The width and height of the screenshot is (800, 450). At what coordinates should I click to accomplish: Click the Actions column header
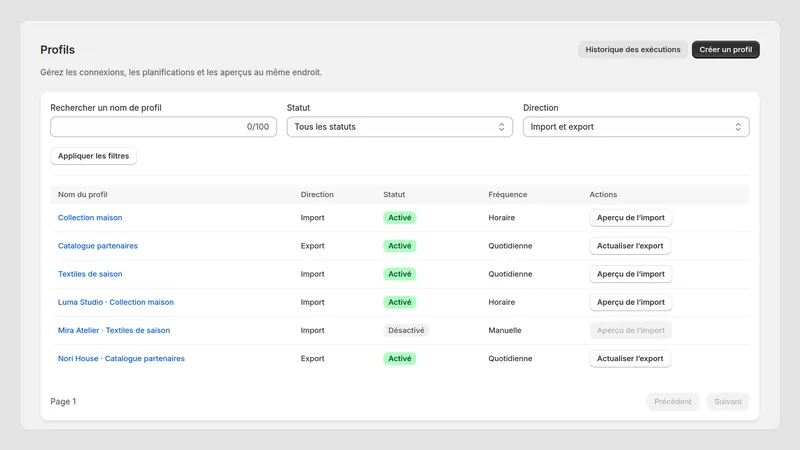click(x=603, y=194)
